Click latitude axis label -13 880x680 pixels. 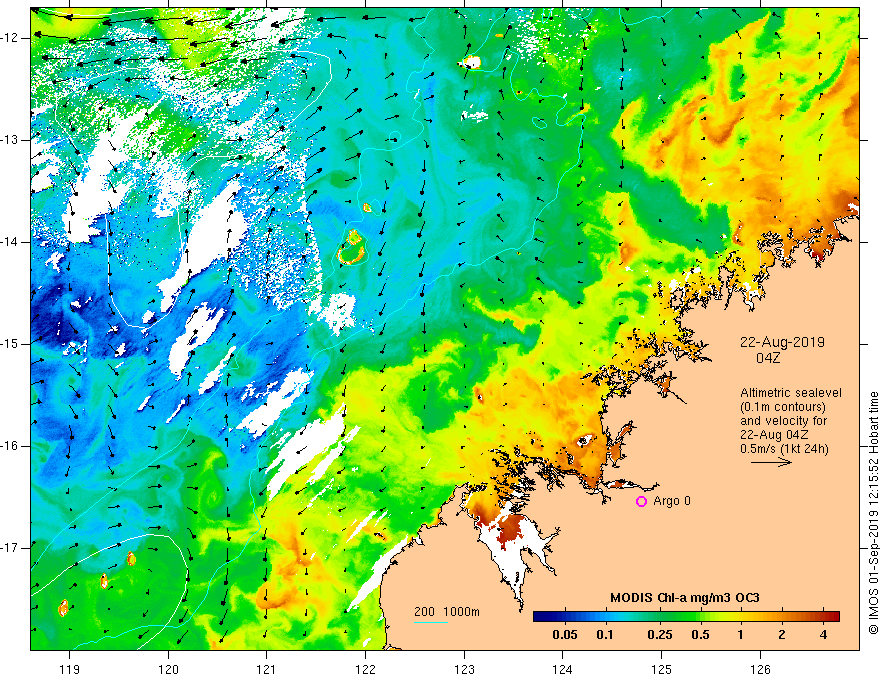pos(11,140)
